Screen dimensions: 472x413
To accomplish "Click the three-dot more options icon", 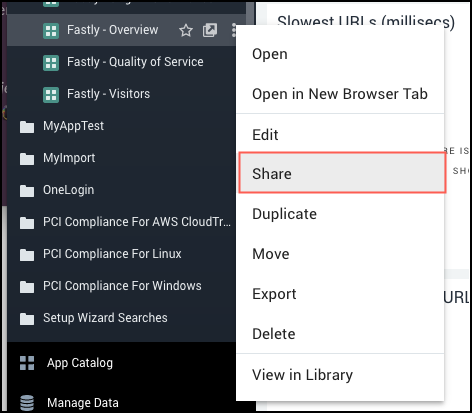I will pyautogui.click(x=234, y=30).
